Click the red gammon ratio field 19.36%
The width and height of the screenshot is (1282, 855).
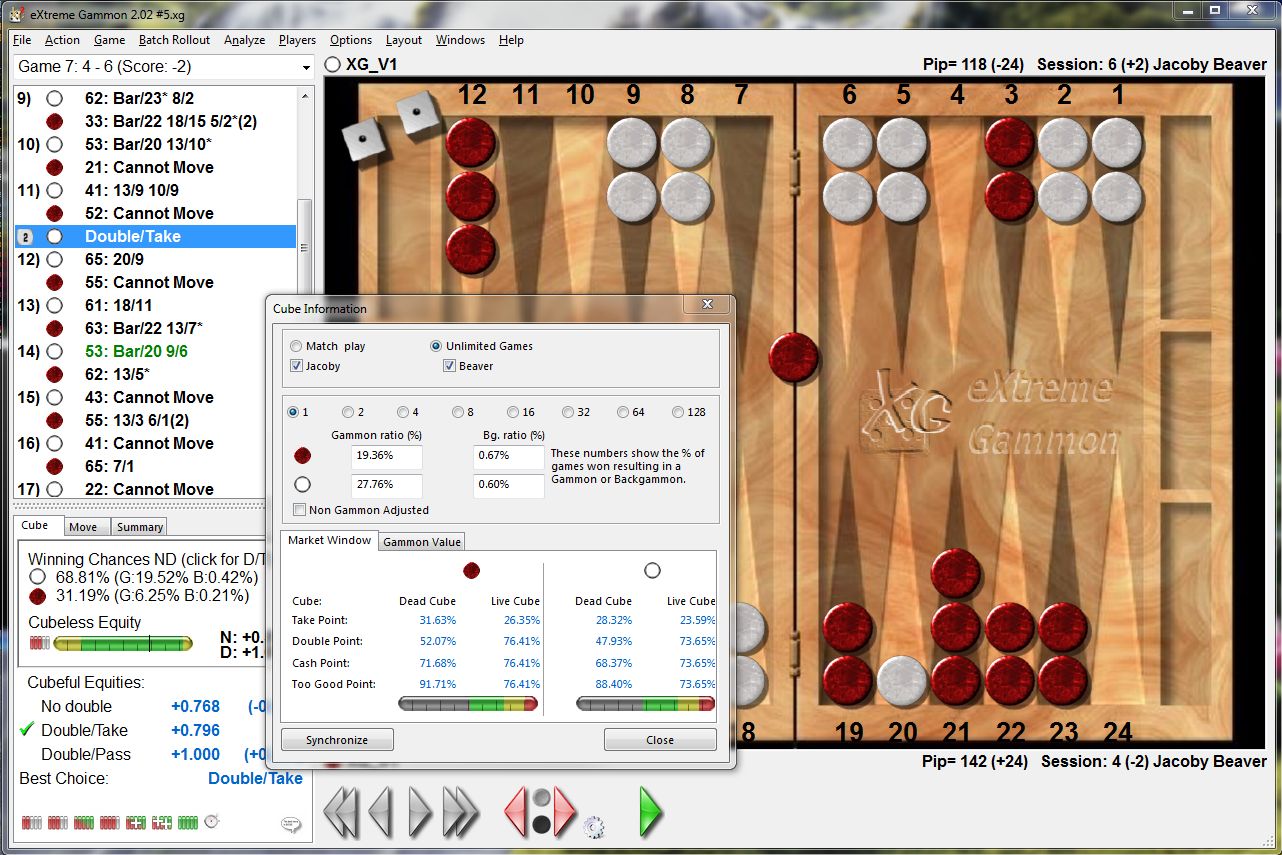tap(386, 456)
